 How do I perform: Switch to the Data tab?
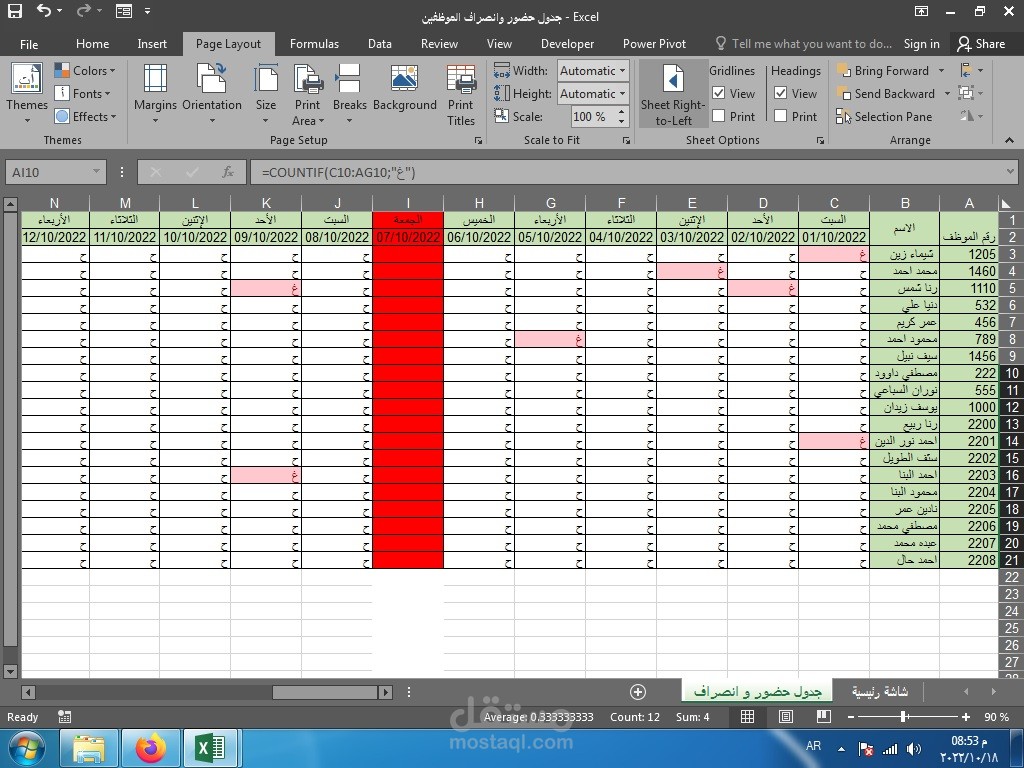tap(379, 44)
